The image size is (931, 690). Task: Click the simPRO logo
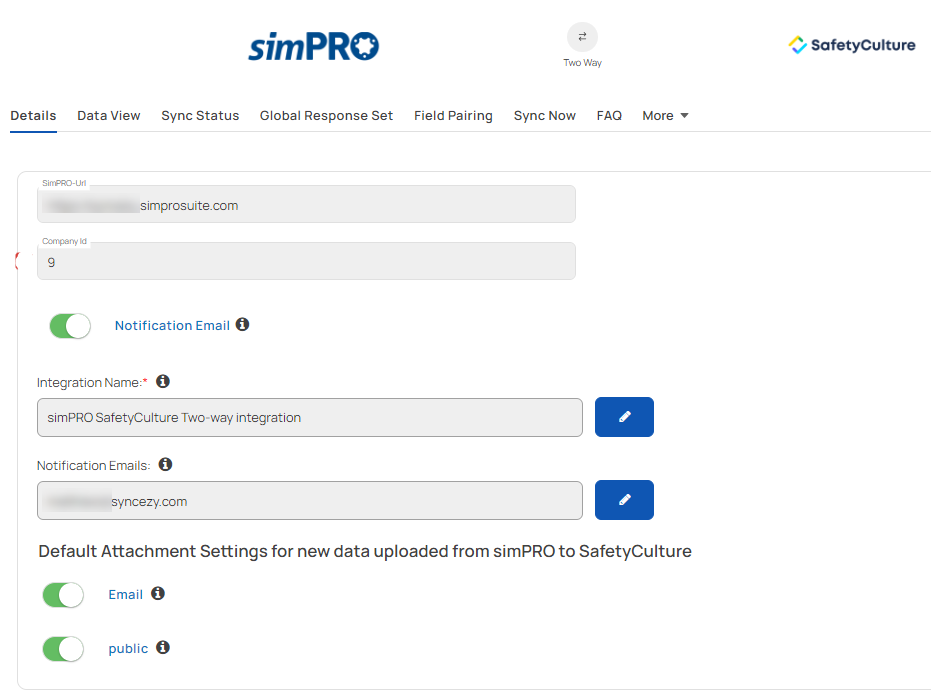314,46
